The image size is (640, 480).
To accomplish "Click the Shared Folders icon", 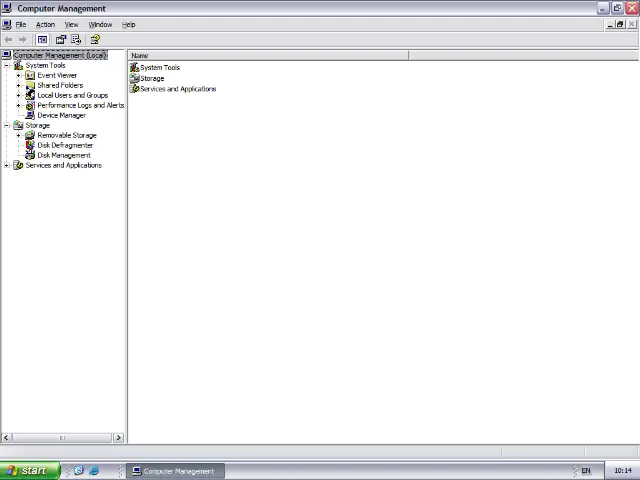I will pyautogui.click(x=30, y=85).
